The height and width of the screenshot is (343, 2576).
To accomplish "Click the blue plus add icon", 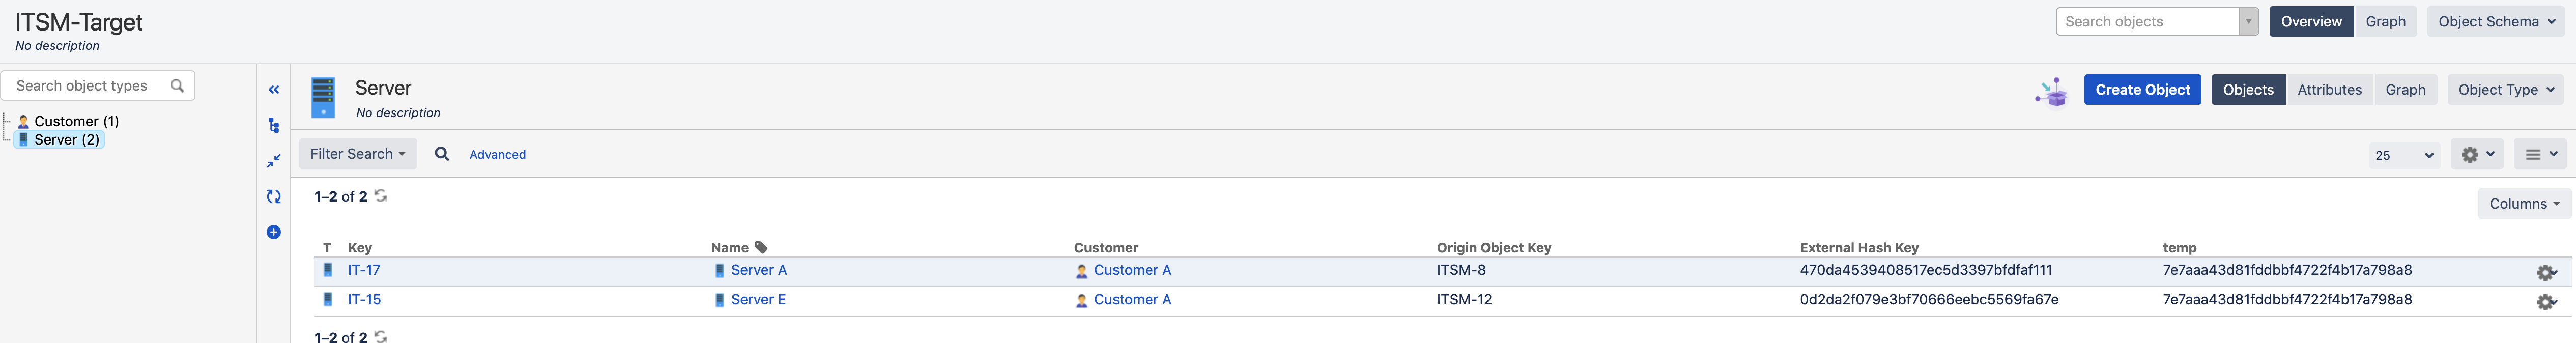I will pyautogui.click(x=273, y=232).
